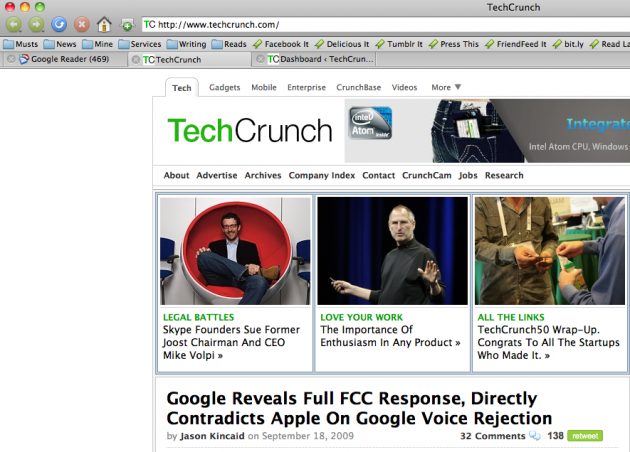
Task: Open the Intel Atom banner advertisement
Action: pyautogui.click(x=487, y=131)
